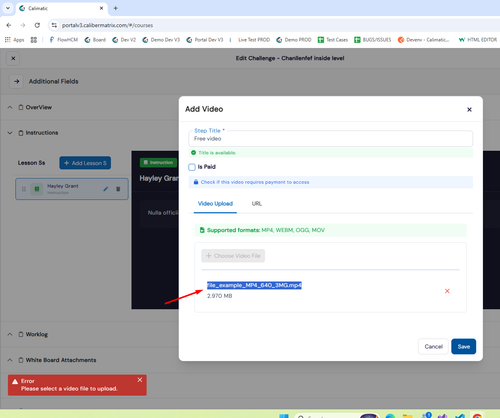Open the tab search dropdown arrow

[8, 8]
